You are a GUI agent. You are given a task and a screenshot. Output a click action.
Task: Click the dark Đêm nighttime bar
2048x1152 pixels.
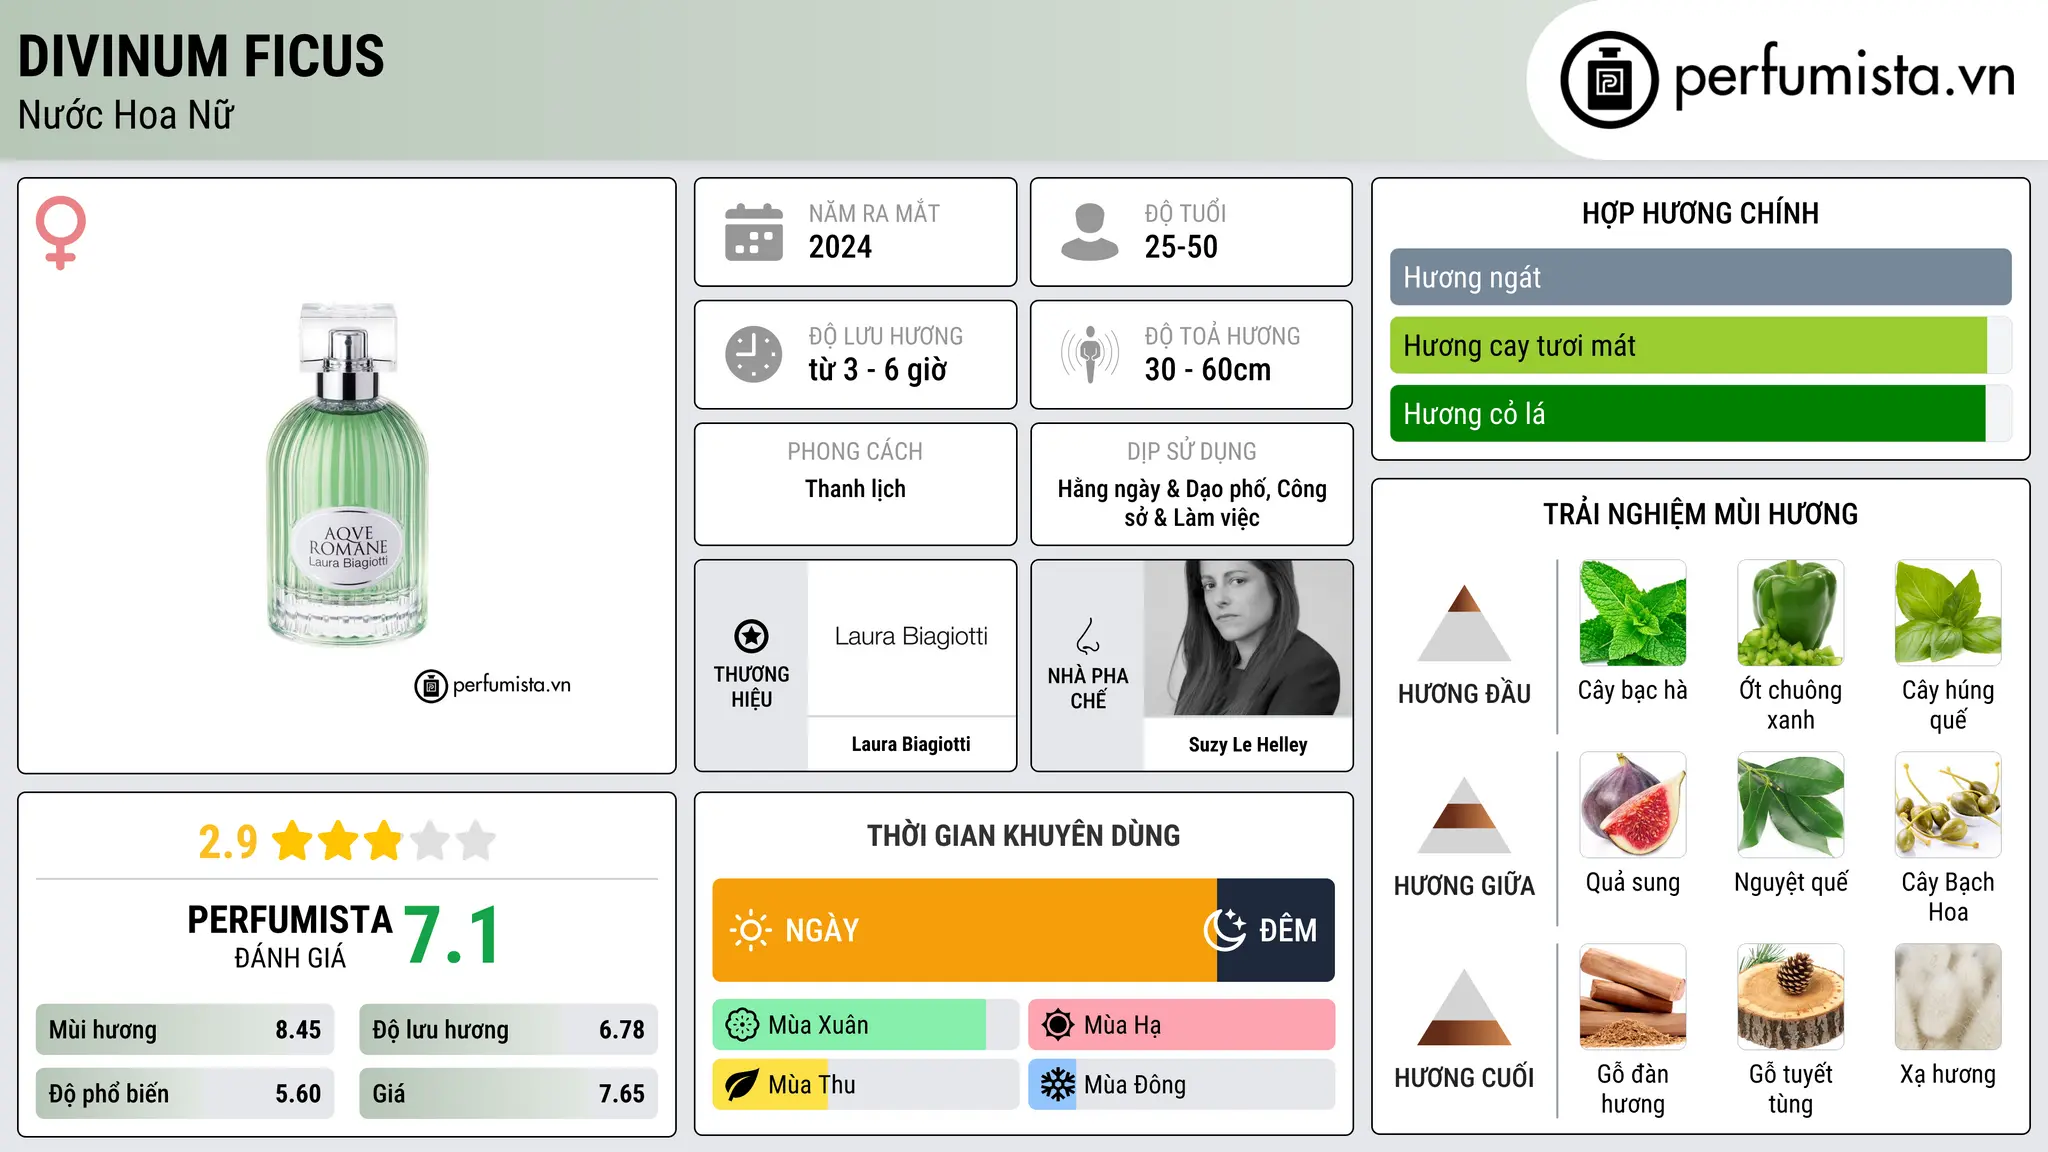[x=1275, y=930]
